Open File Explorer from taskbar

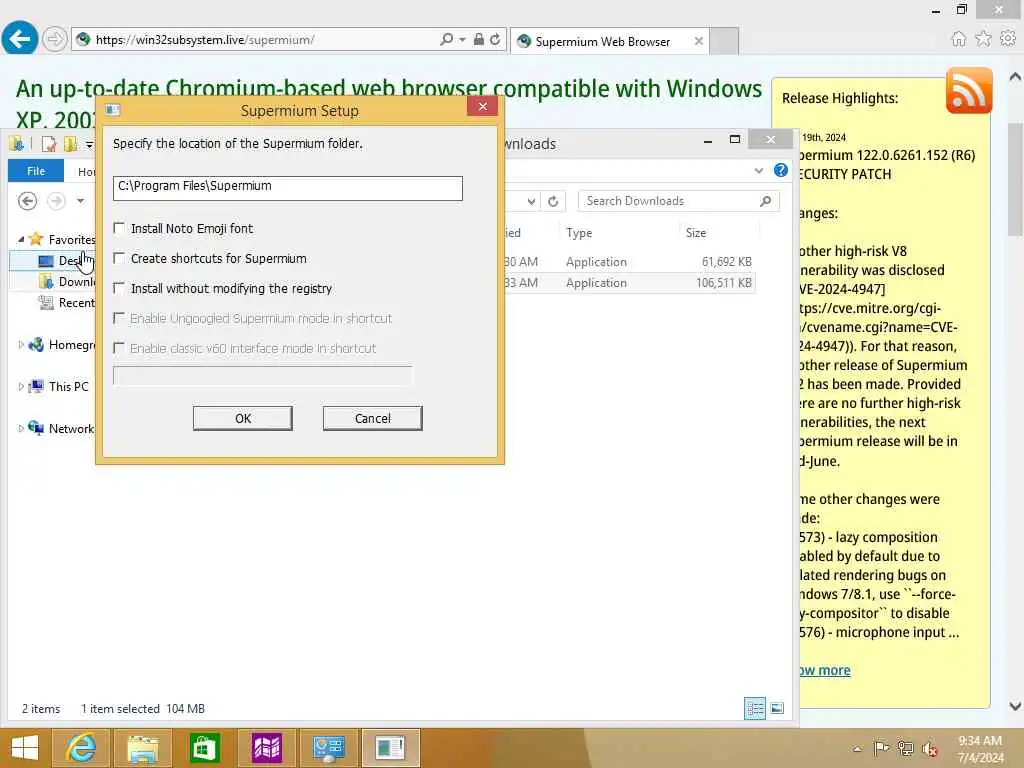[x=142, y=748]
